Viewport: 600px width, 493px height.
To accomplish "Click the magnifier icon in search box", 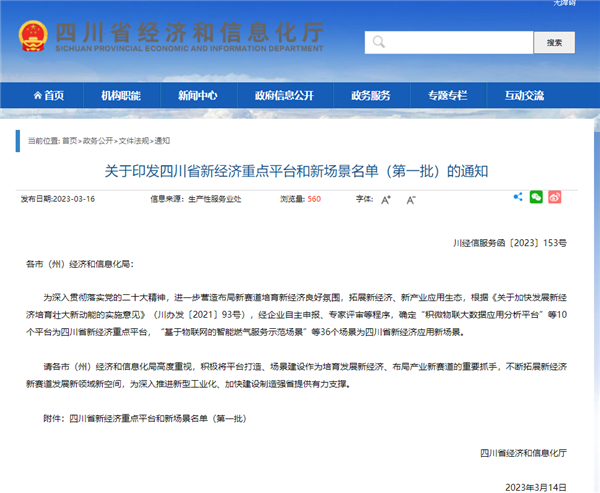I will point(377,43).
